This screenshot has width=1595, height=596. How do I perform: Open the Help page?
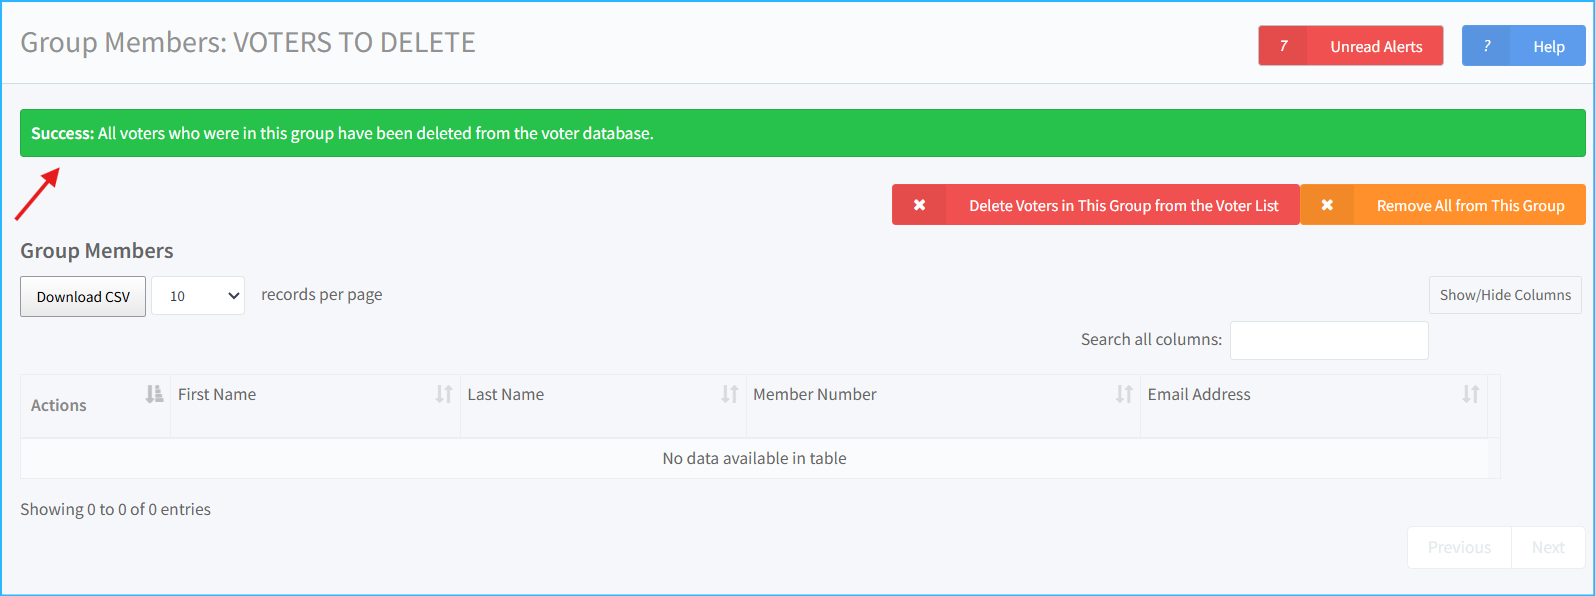click(x=1548, y=46)
